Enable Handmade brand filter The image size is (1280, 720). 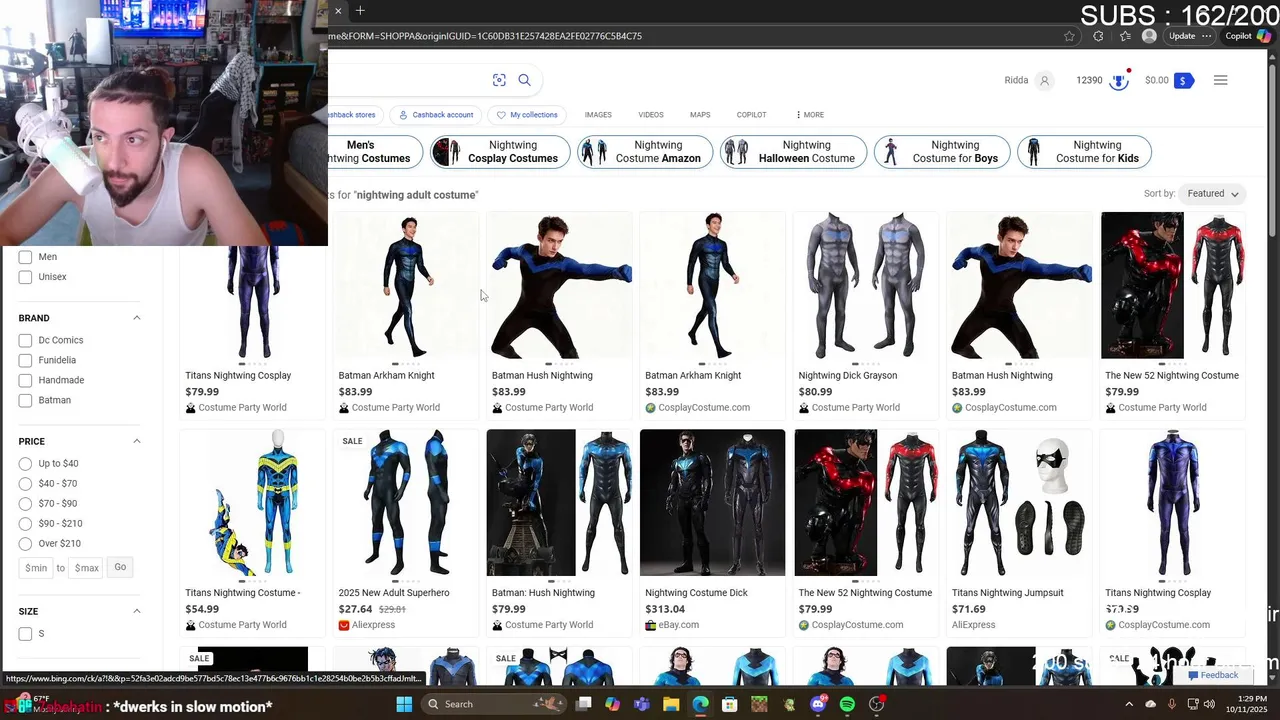click(25, 380)
